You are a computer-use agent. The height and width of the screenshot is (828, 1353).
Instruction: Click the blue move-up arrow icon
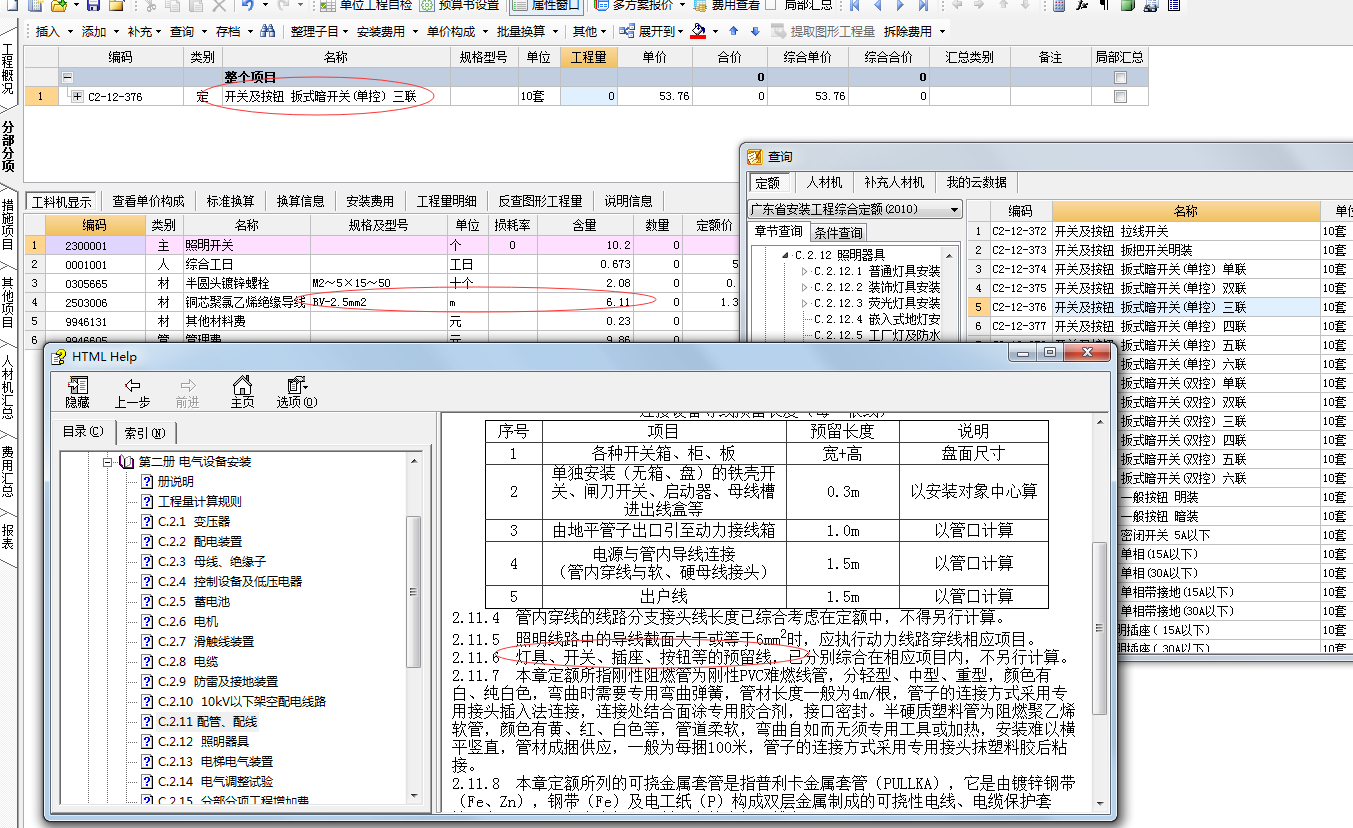733,31
